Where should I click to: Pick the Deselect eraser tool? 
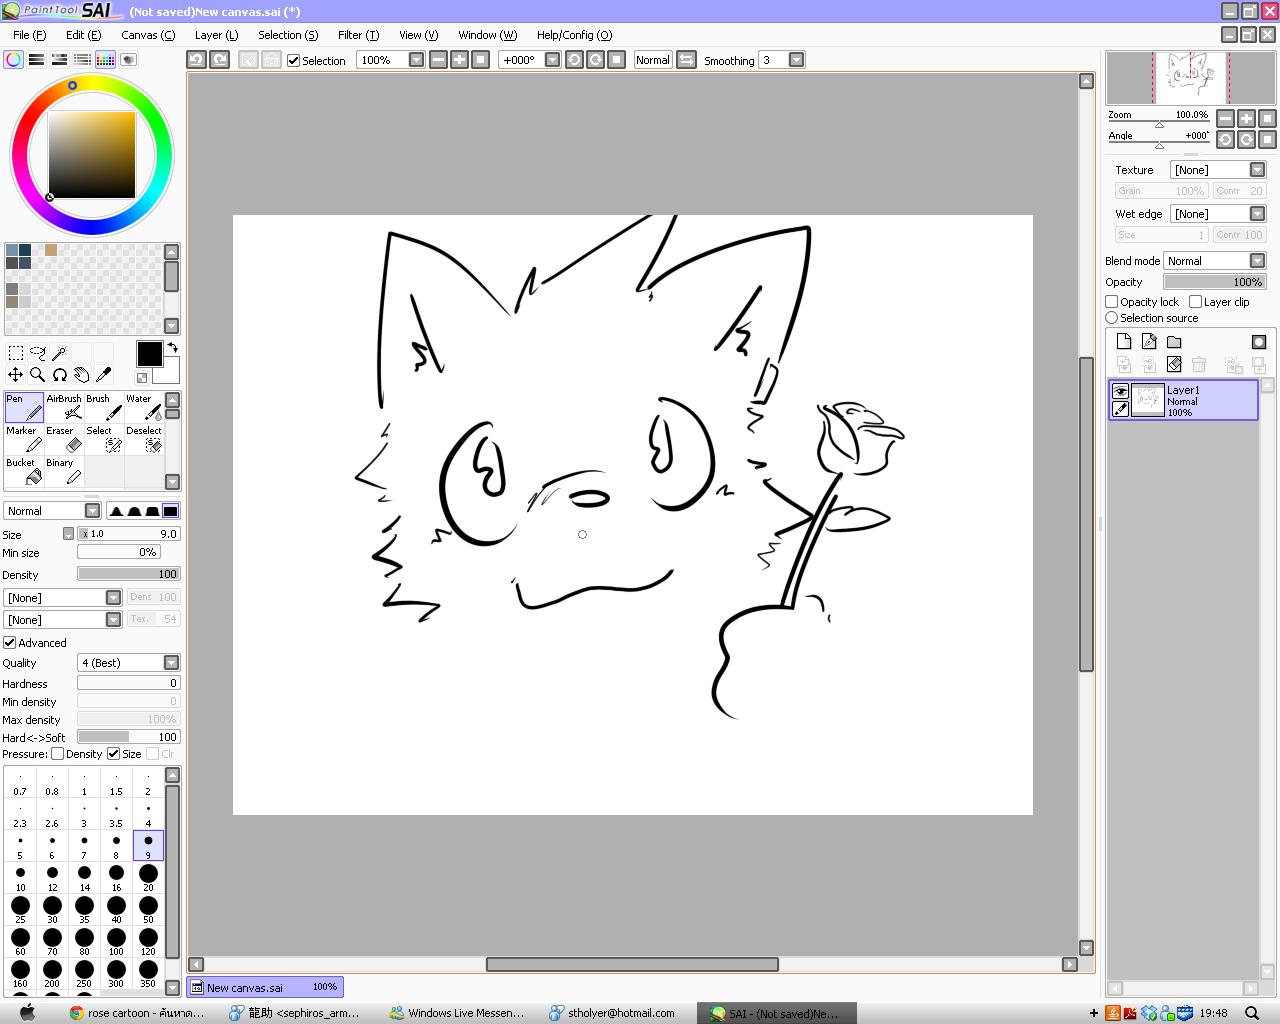[144, 439]
